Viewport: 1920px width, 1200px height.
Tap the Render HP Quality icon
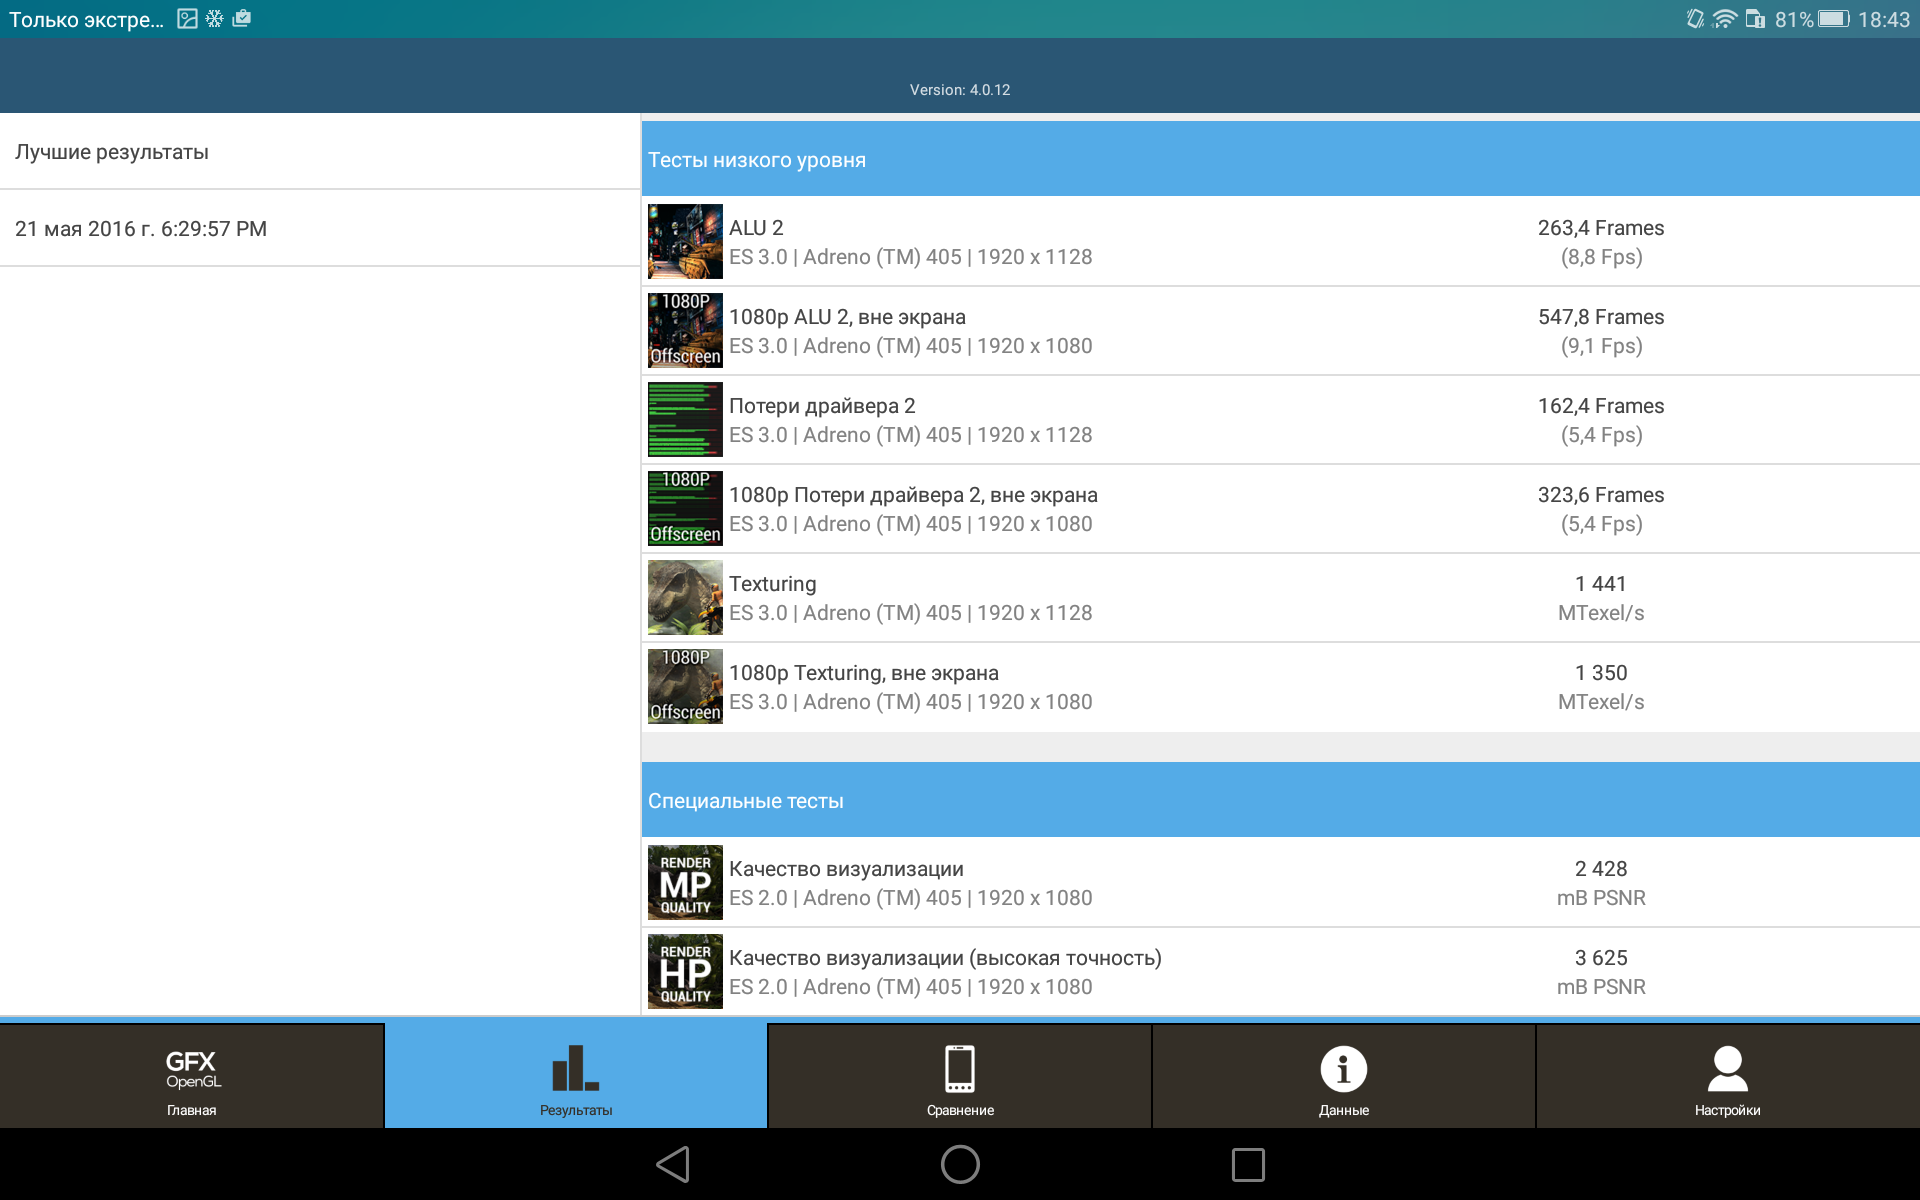[685, 972]
